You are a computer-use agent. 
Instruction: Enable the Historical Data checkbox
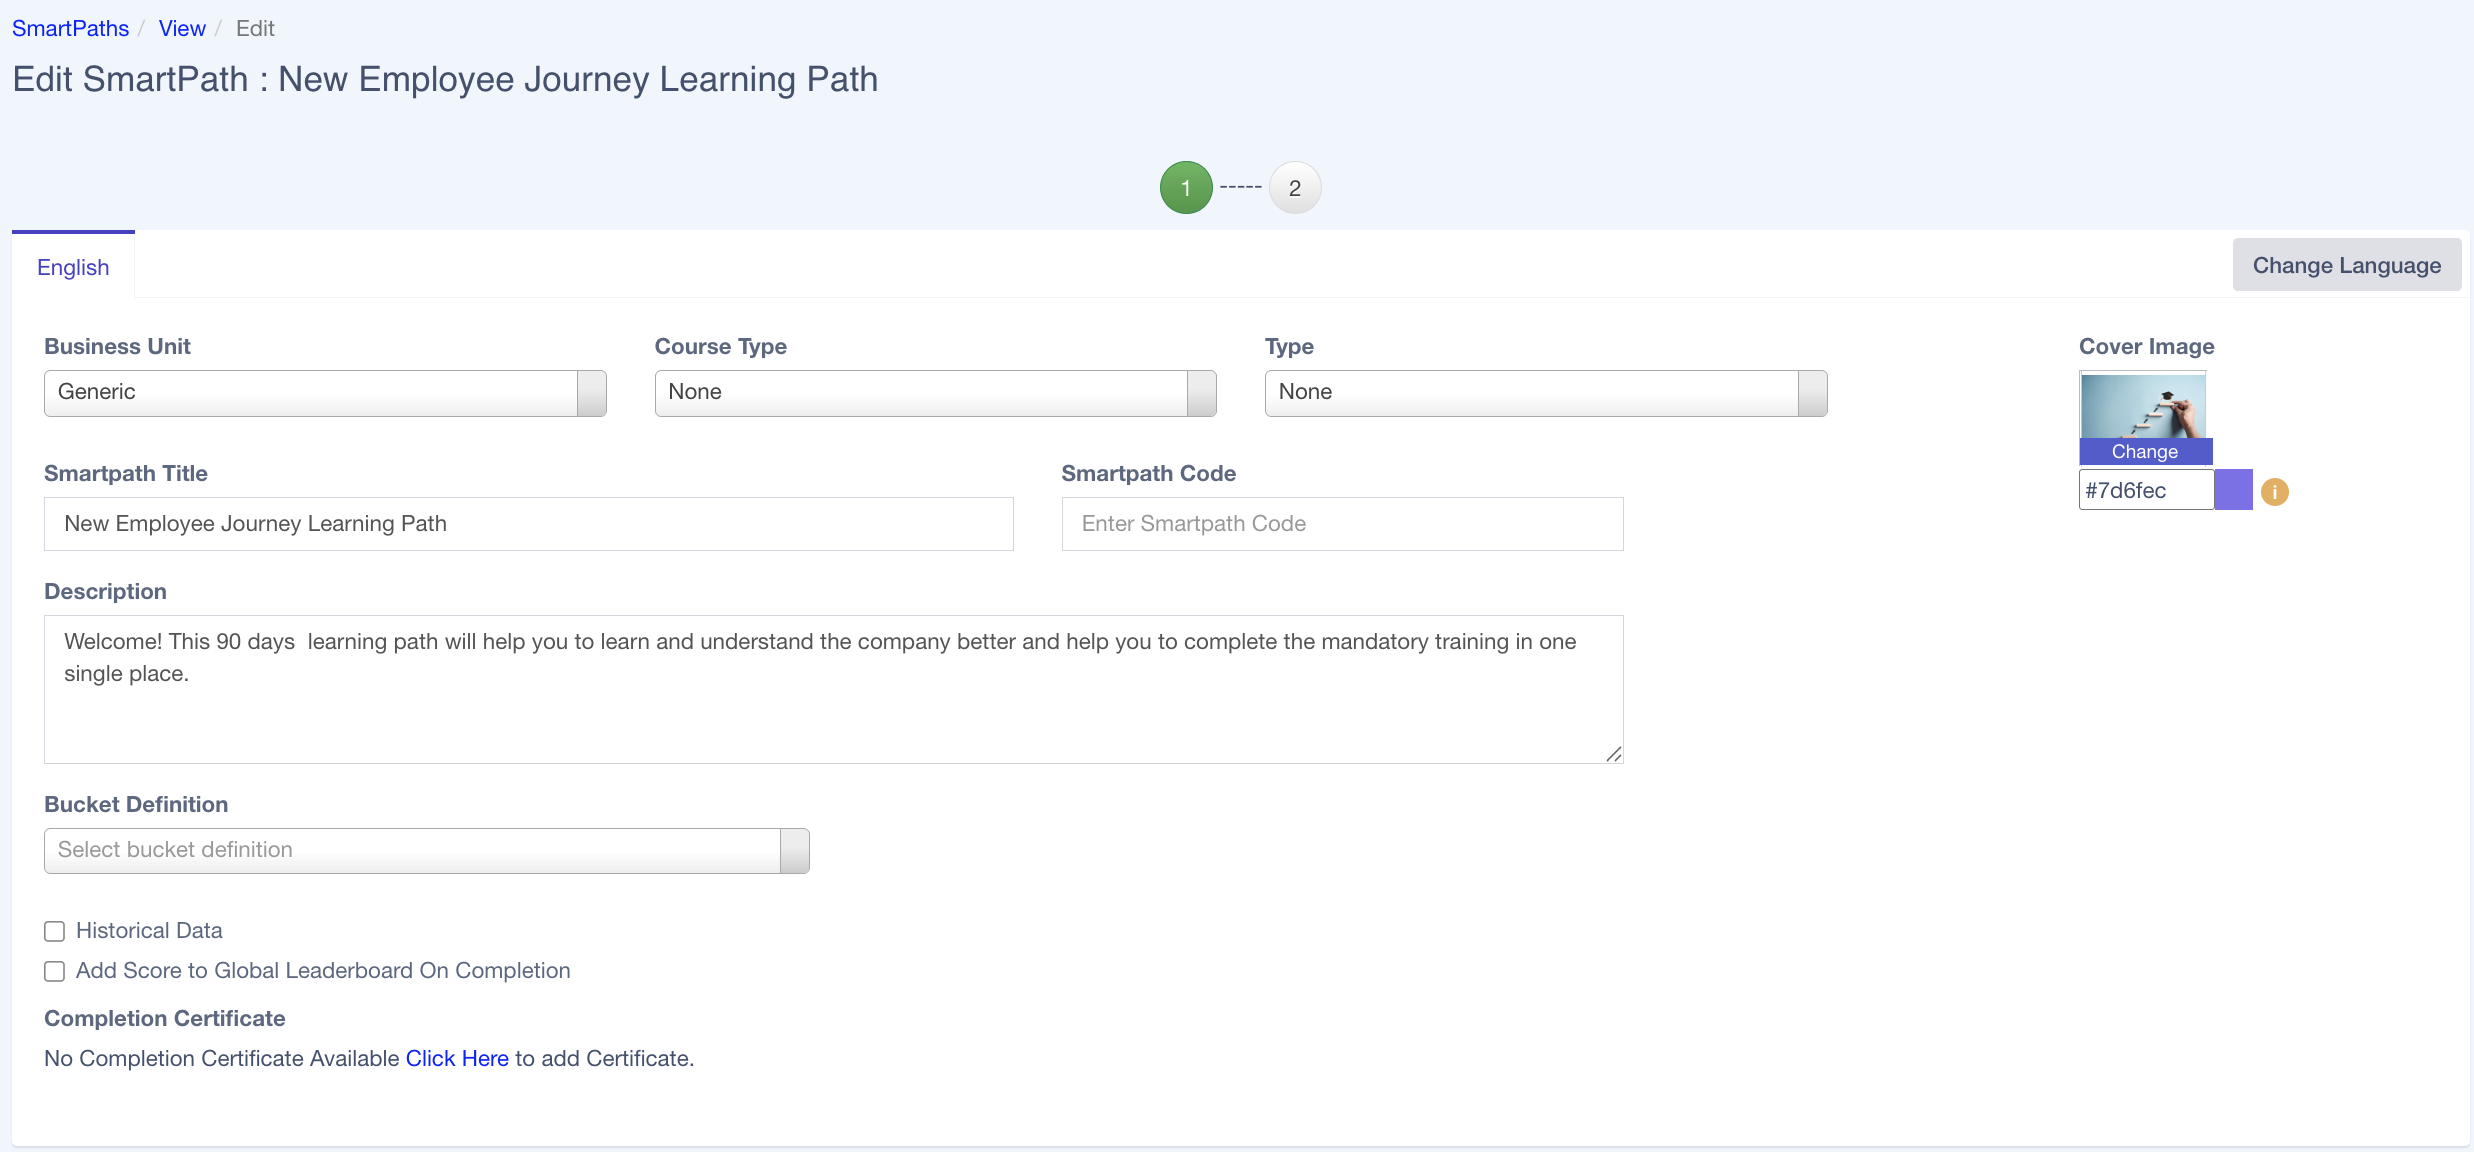(x=55, y=931)
